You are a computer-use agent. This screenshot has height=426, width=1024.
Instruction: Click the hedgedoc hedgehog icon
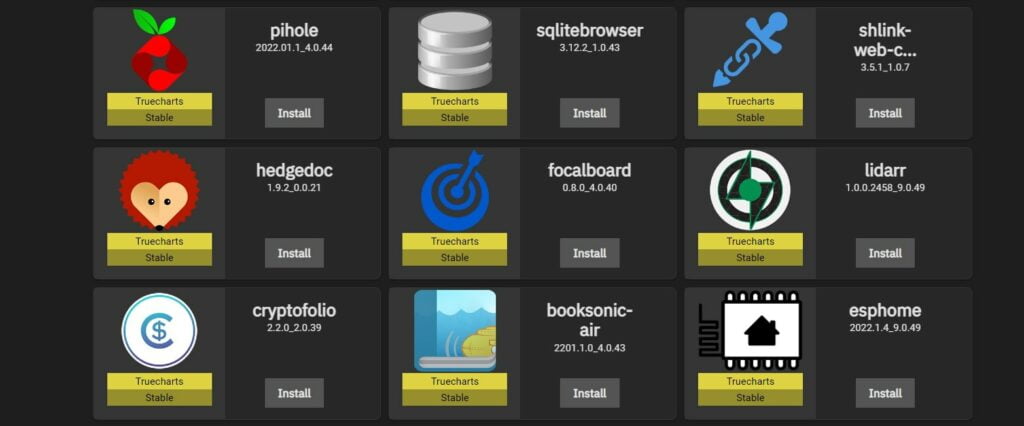[159, 191]
